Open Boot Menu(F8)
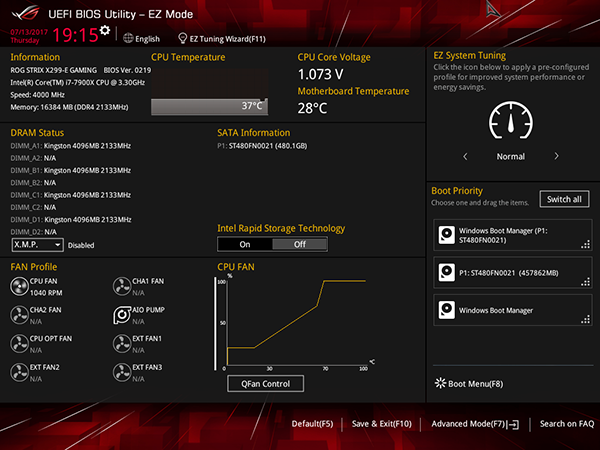This screenshot has width=600, height=450. pos(469,383)
